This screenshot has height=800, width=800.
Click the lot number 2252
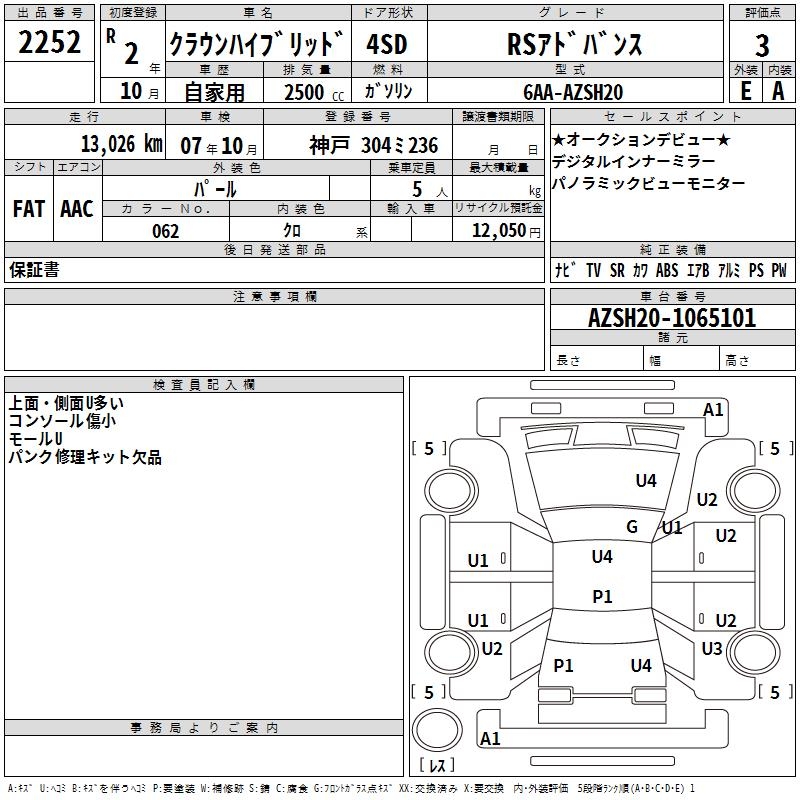point(50,43)
